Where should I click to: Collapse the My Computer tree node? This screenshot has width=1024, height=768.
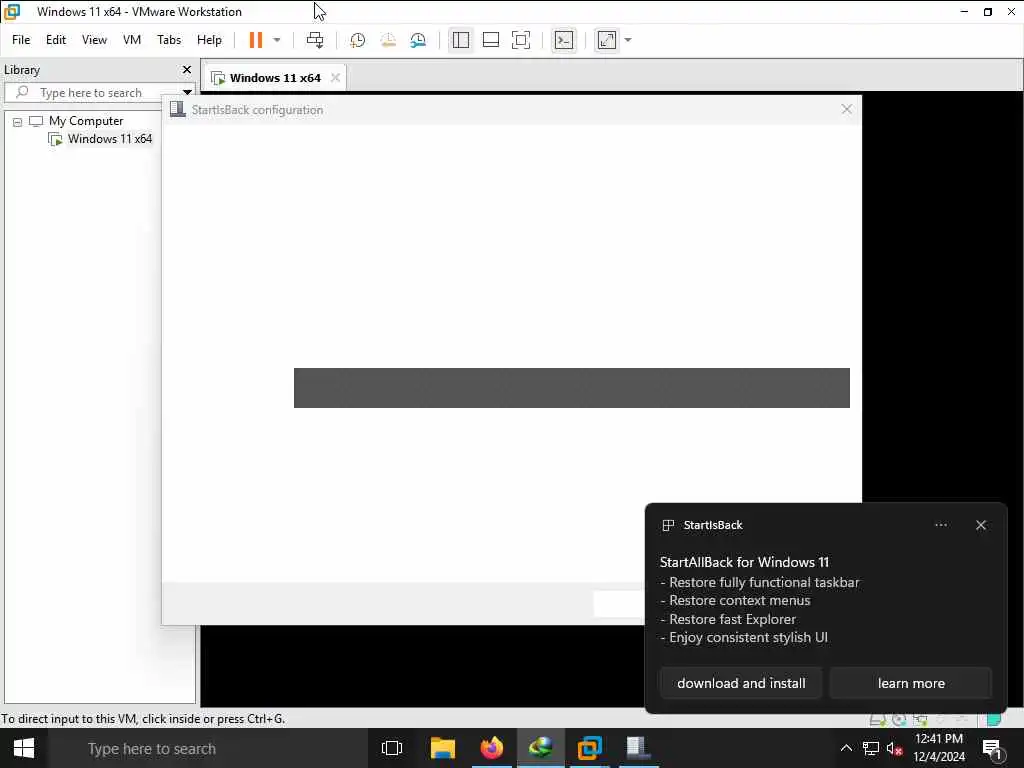click(18, 121)
